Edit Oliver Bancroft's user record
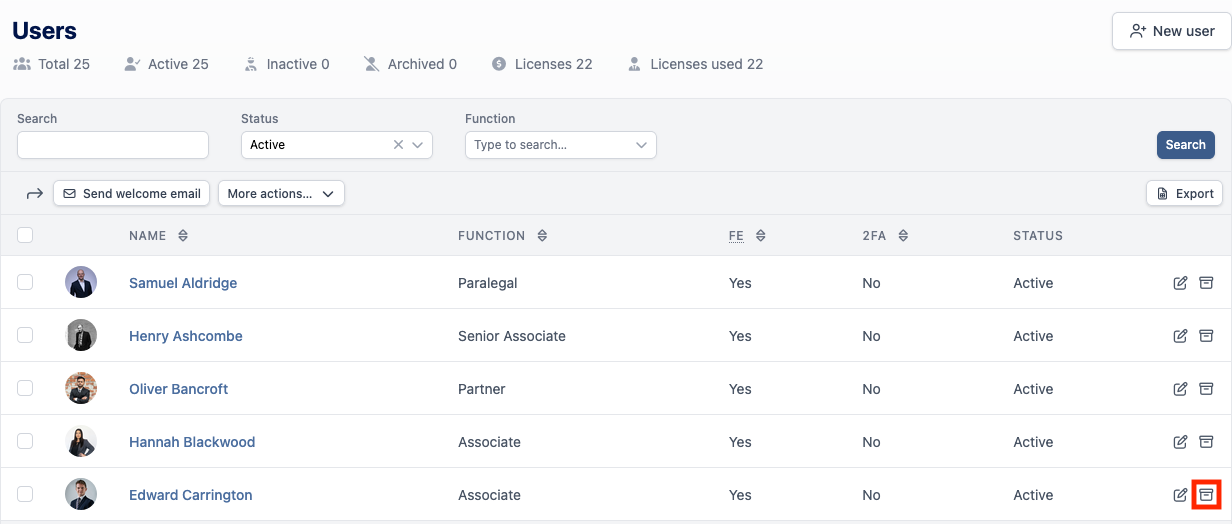Viewport: 1232px width, 524px height. point(1180,389)
